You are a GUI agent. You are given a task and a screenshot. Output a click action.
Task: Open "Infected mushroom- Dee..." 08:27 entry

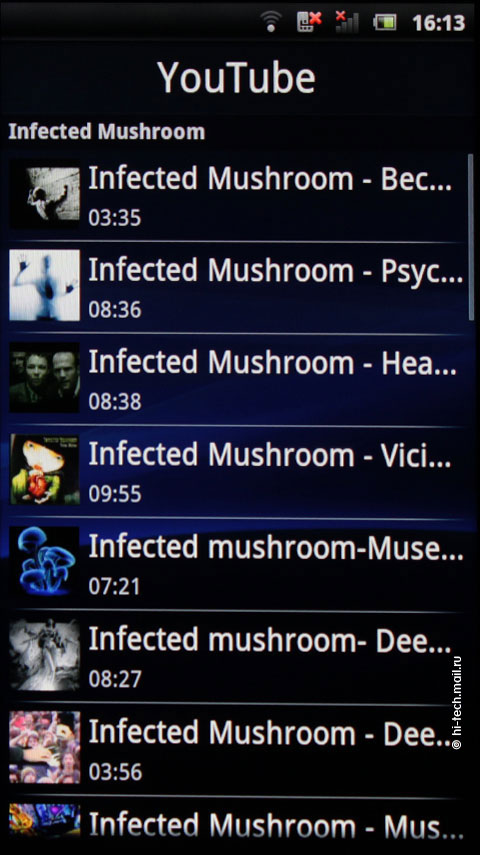coord(238,657)
